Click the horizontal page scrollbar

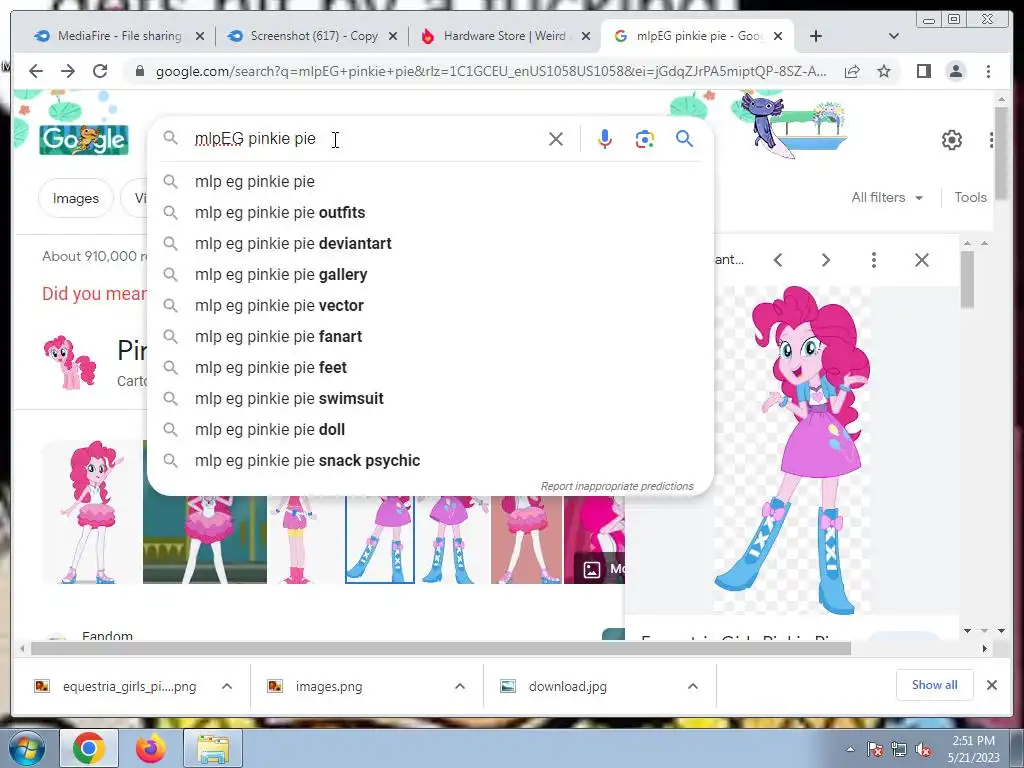coord(441,648)
